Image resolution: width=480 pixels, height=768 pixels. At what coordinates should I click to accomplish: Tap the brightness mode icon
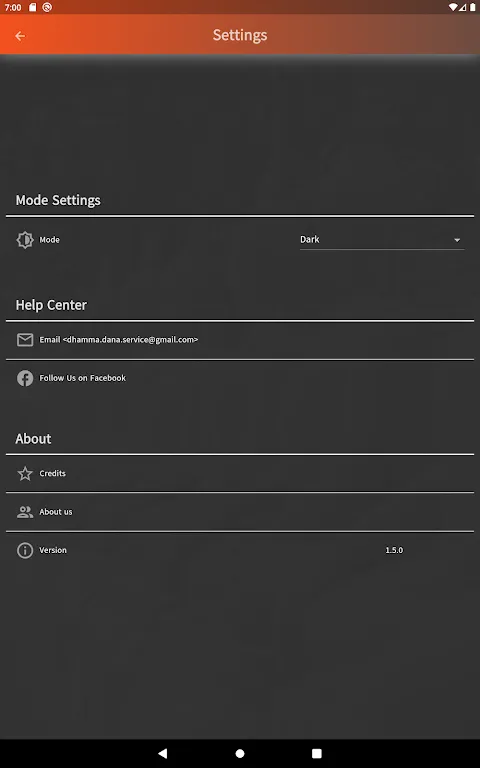(x=25, y=240)
